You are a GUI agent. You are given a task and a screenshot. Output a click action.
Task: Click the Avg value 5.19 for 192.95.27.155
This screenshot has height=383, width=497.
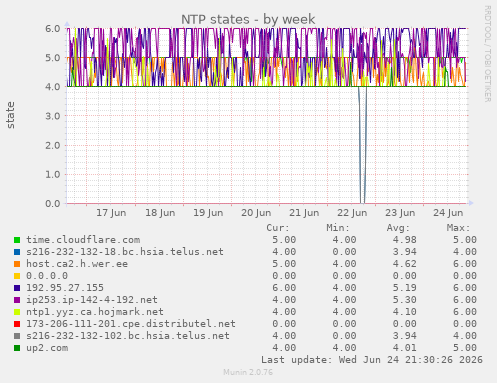coord(404,288)
